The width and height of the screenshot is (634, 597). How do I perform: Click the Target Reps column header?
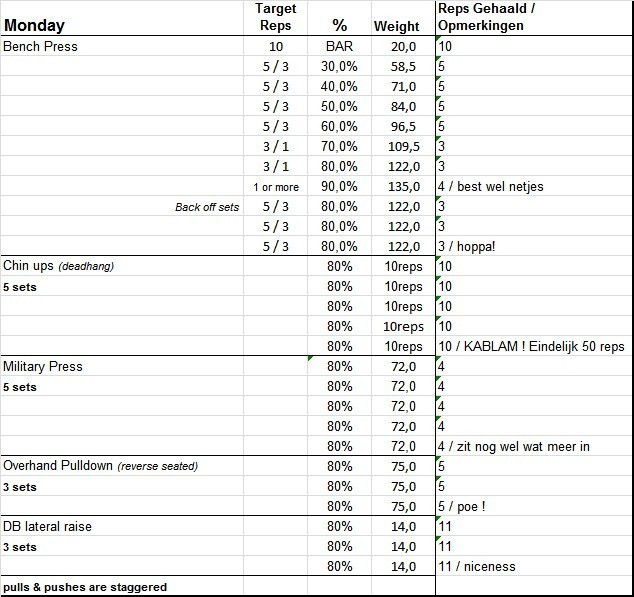click(x=276, y=17)
